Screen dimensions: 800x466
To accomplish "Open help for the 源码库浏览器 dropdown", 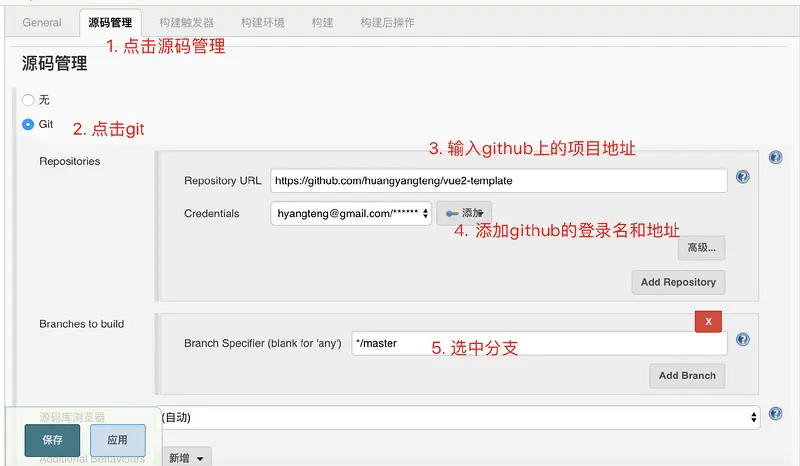I will (x=776, y=413).
